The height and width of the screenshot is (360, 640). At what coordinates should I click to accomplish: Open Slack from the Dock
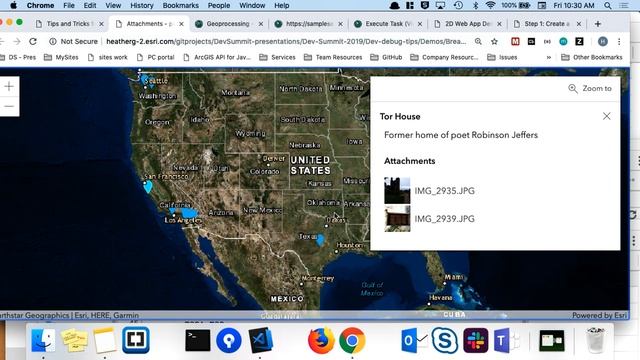click(x=476, y=340)
